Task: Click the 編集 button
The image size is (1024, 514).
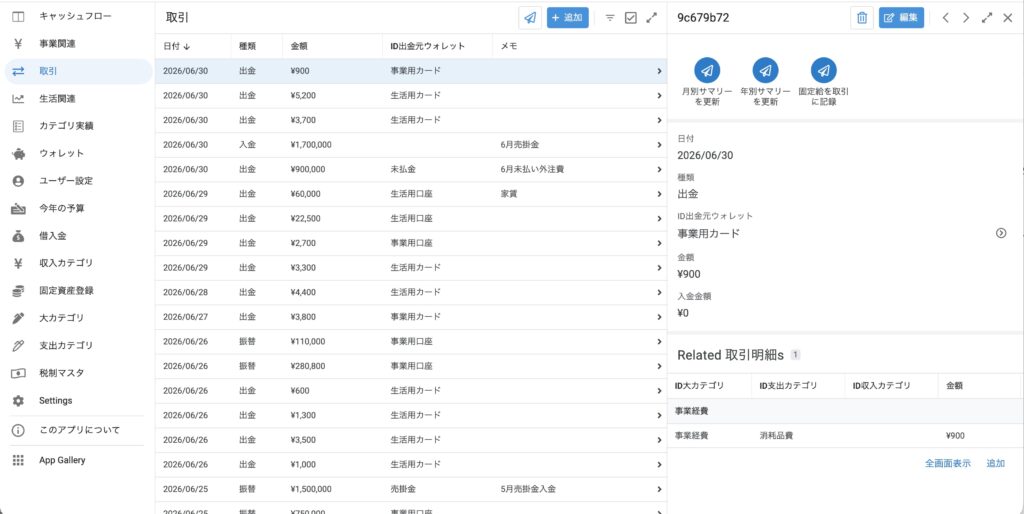Action: point(901,18)
